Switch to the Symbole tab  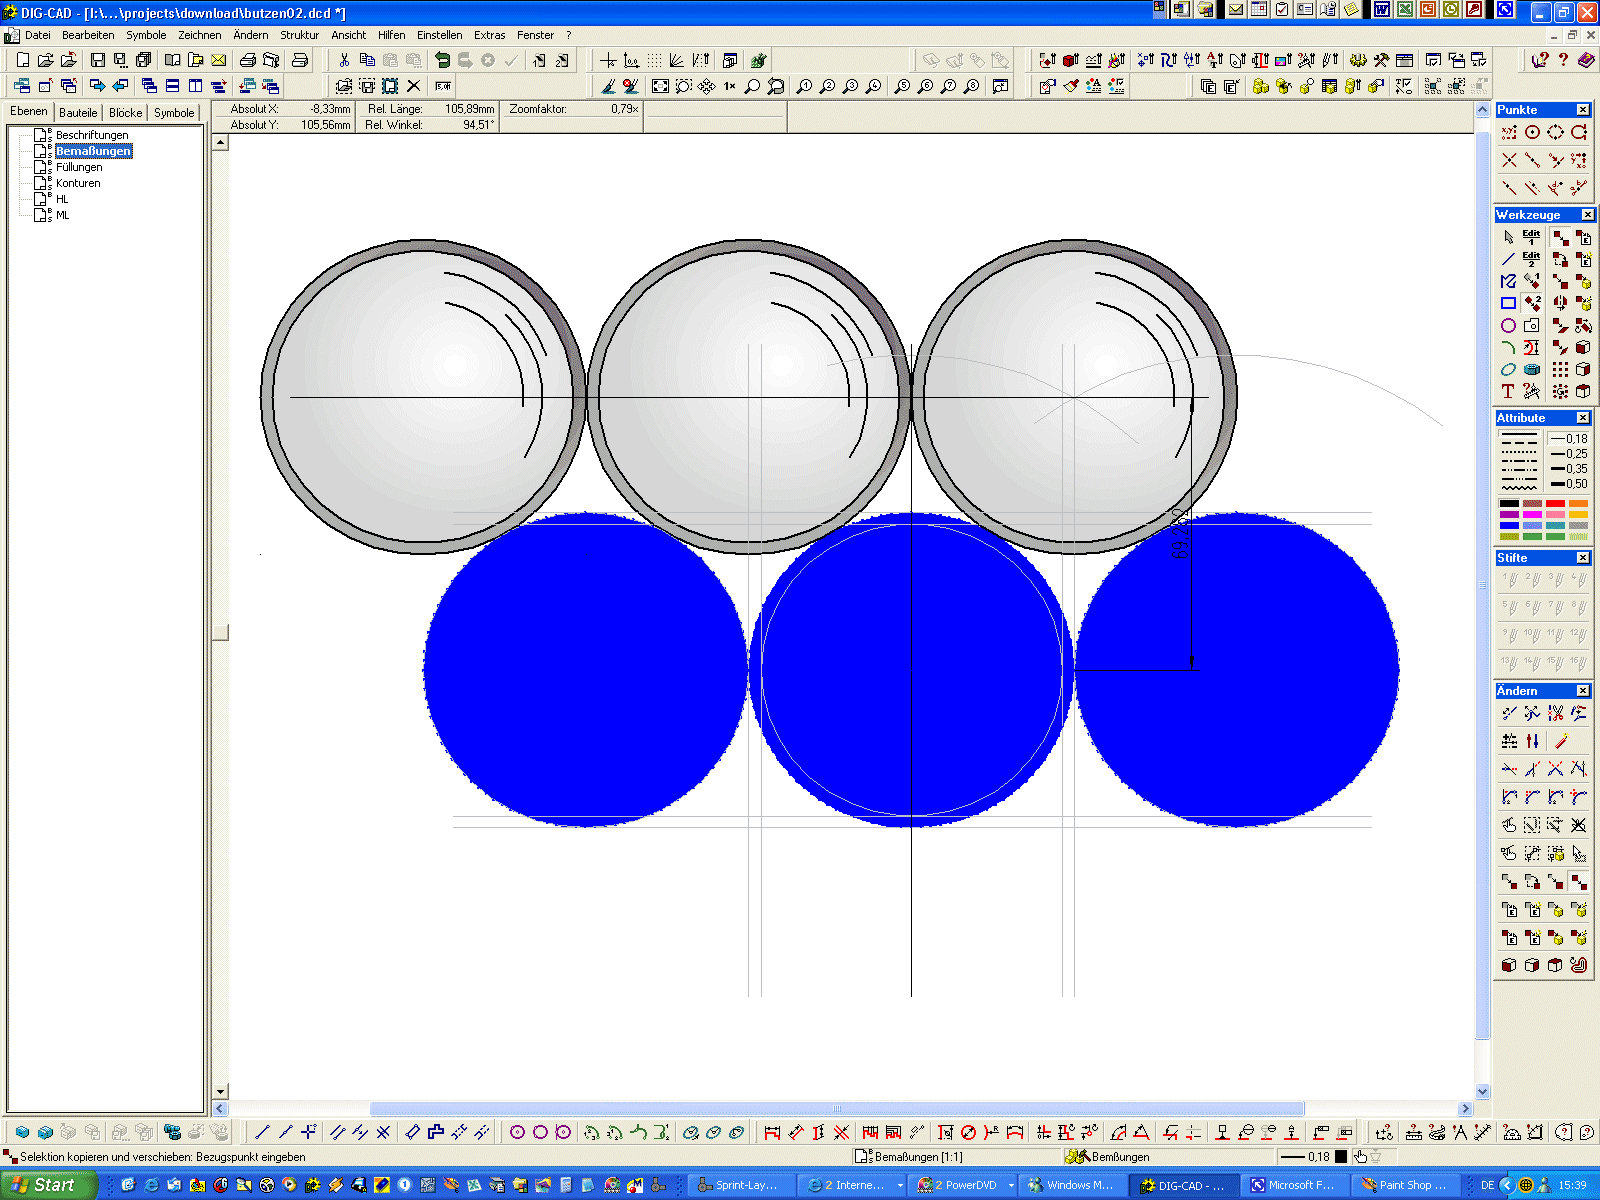click(x=174, y=113)
